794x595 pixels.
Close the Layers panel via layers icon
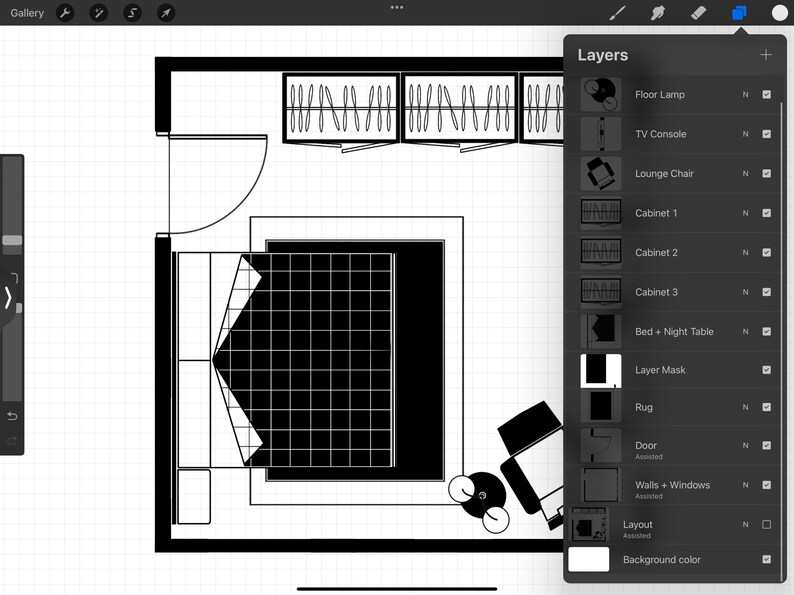pos(739,13)
